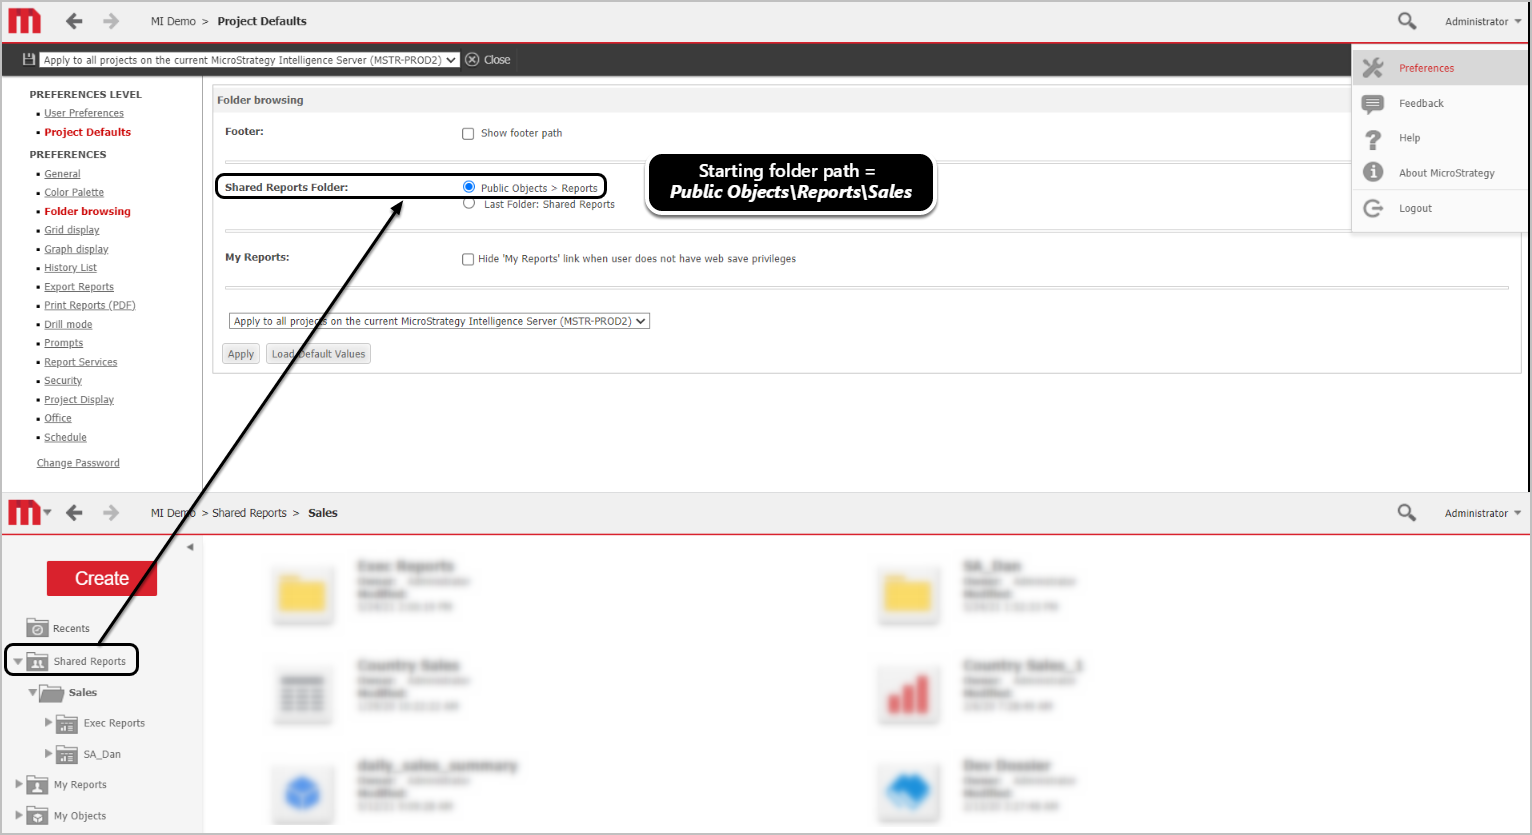This screenshot has height=835, width=1532.
Task: Open the Drill mode preferences
Action: click(68, 325)
